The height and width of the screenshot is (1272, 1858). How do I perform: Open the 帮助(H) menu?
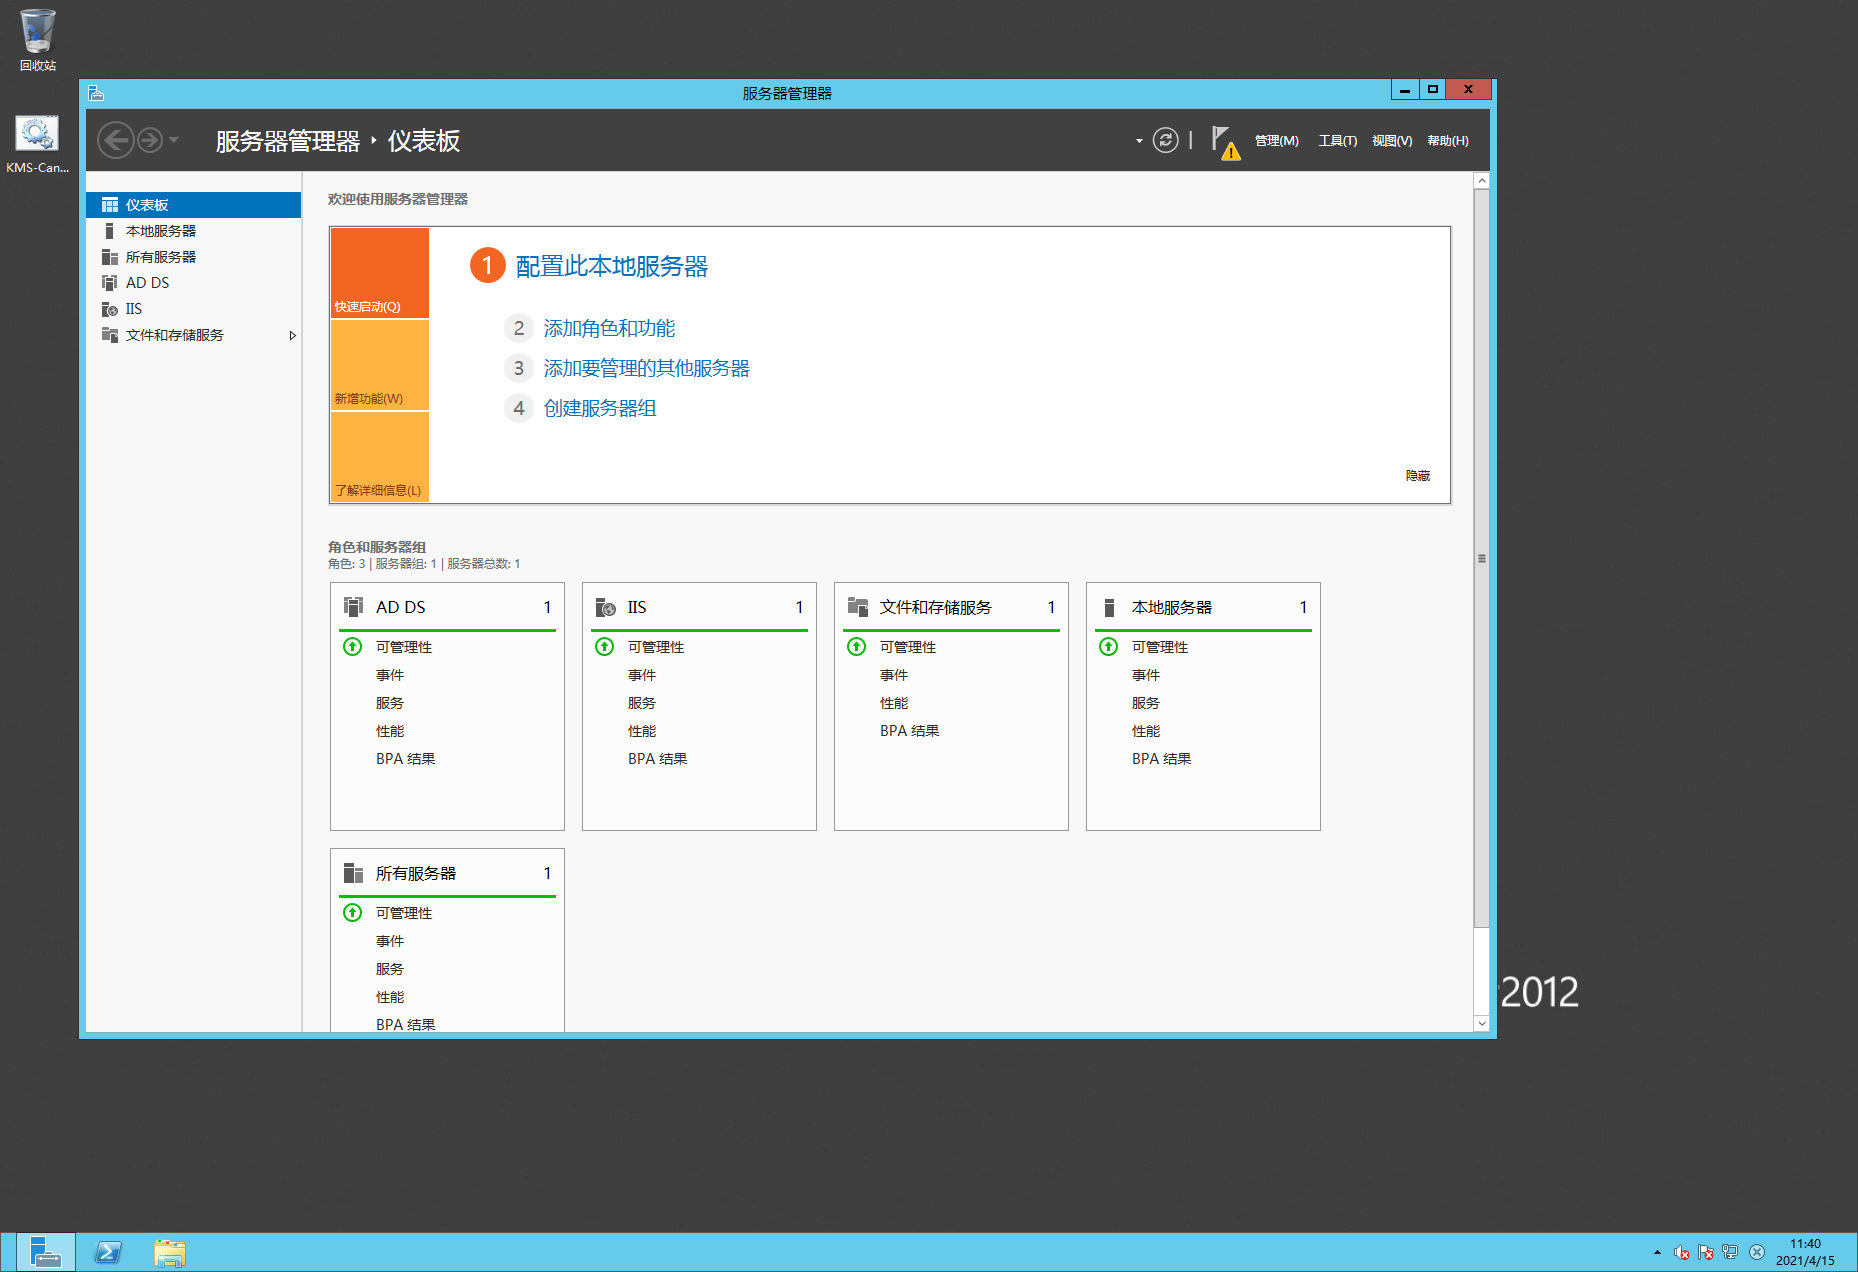tap(1448, 141)
